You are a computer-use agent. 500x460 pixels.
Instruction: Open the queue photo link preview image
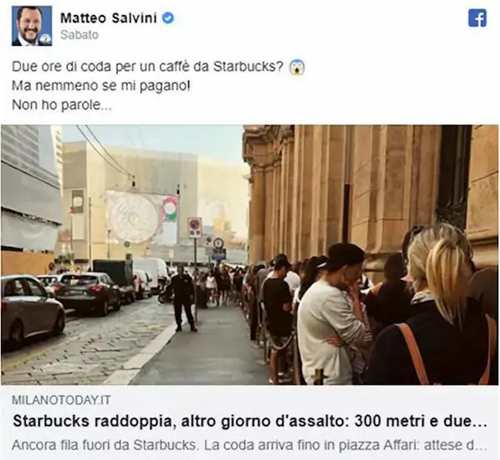pyautogui.click(x=250, y=255)
